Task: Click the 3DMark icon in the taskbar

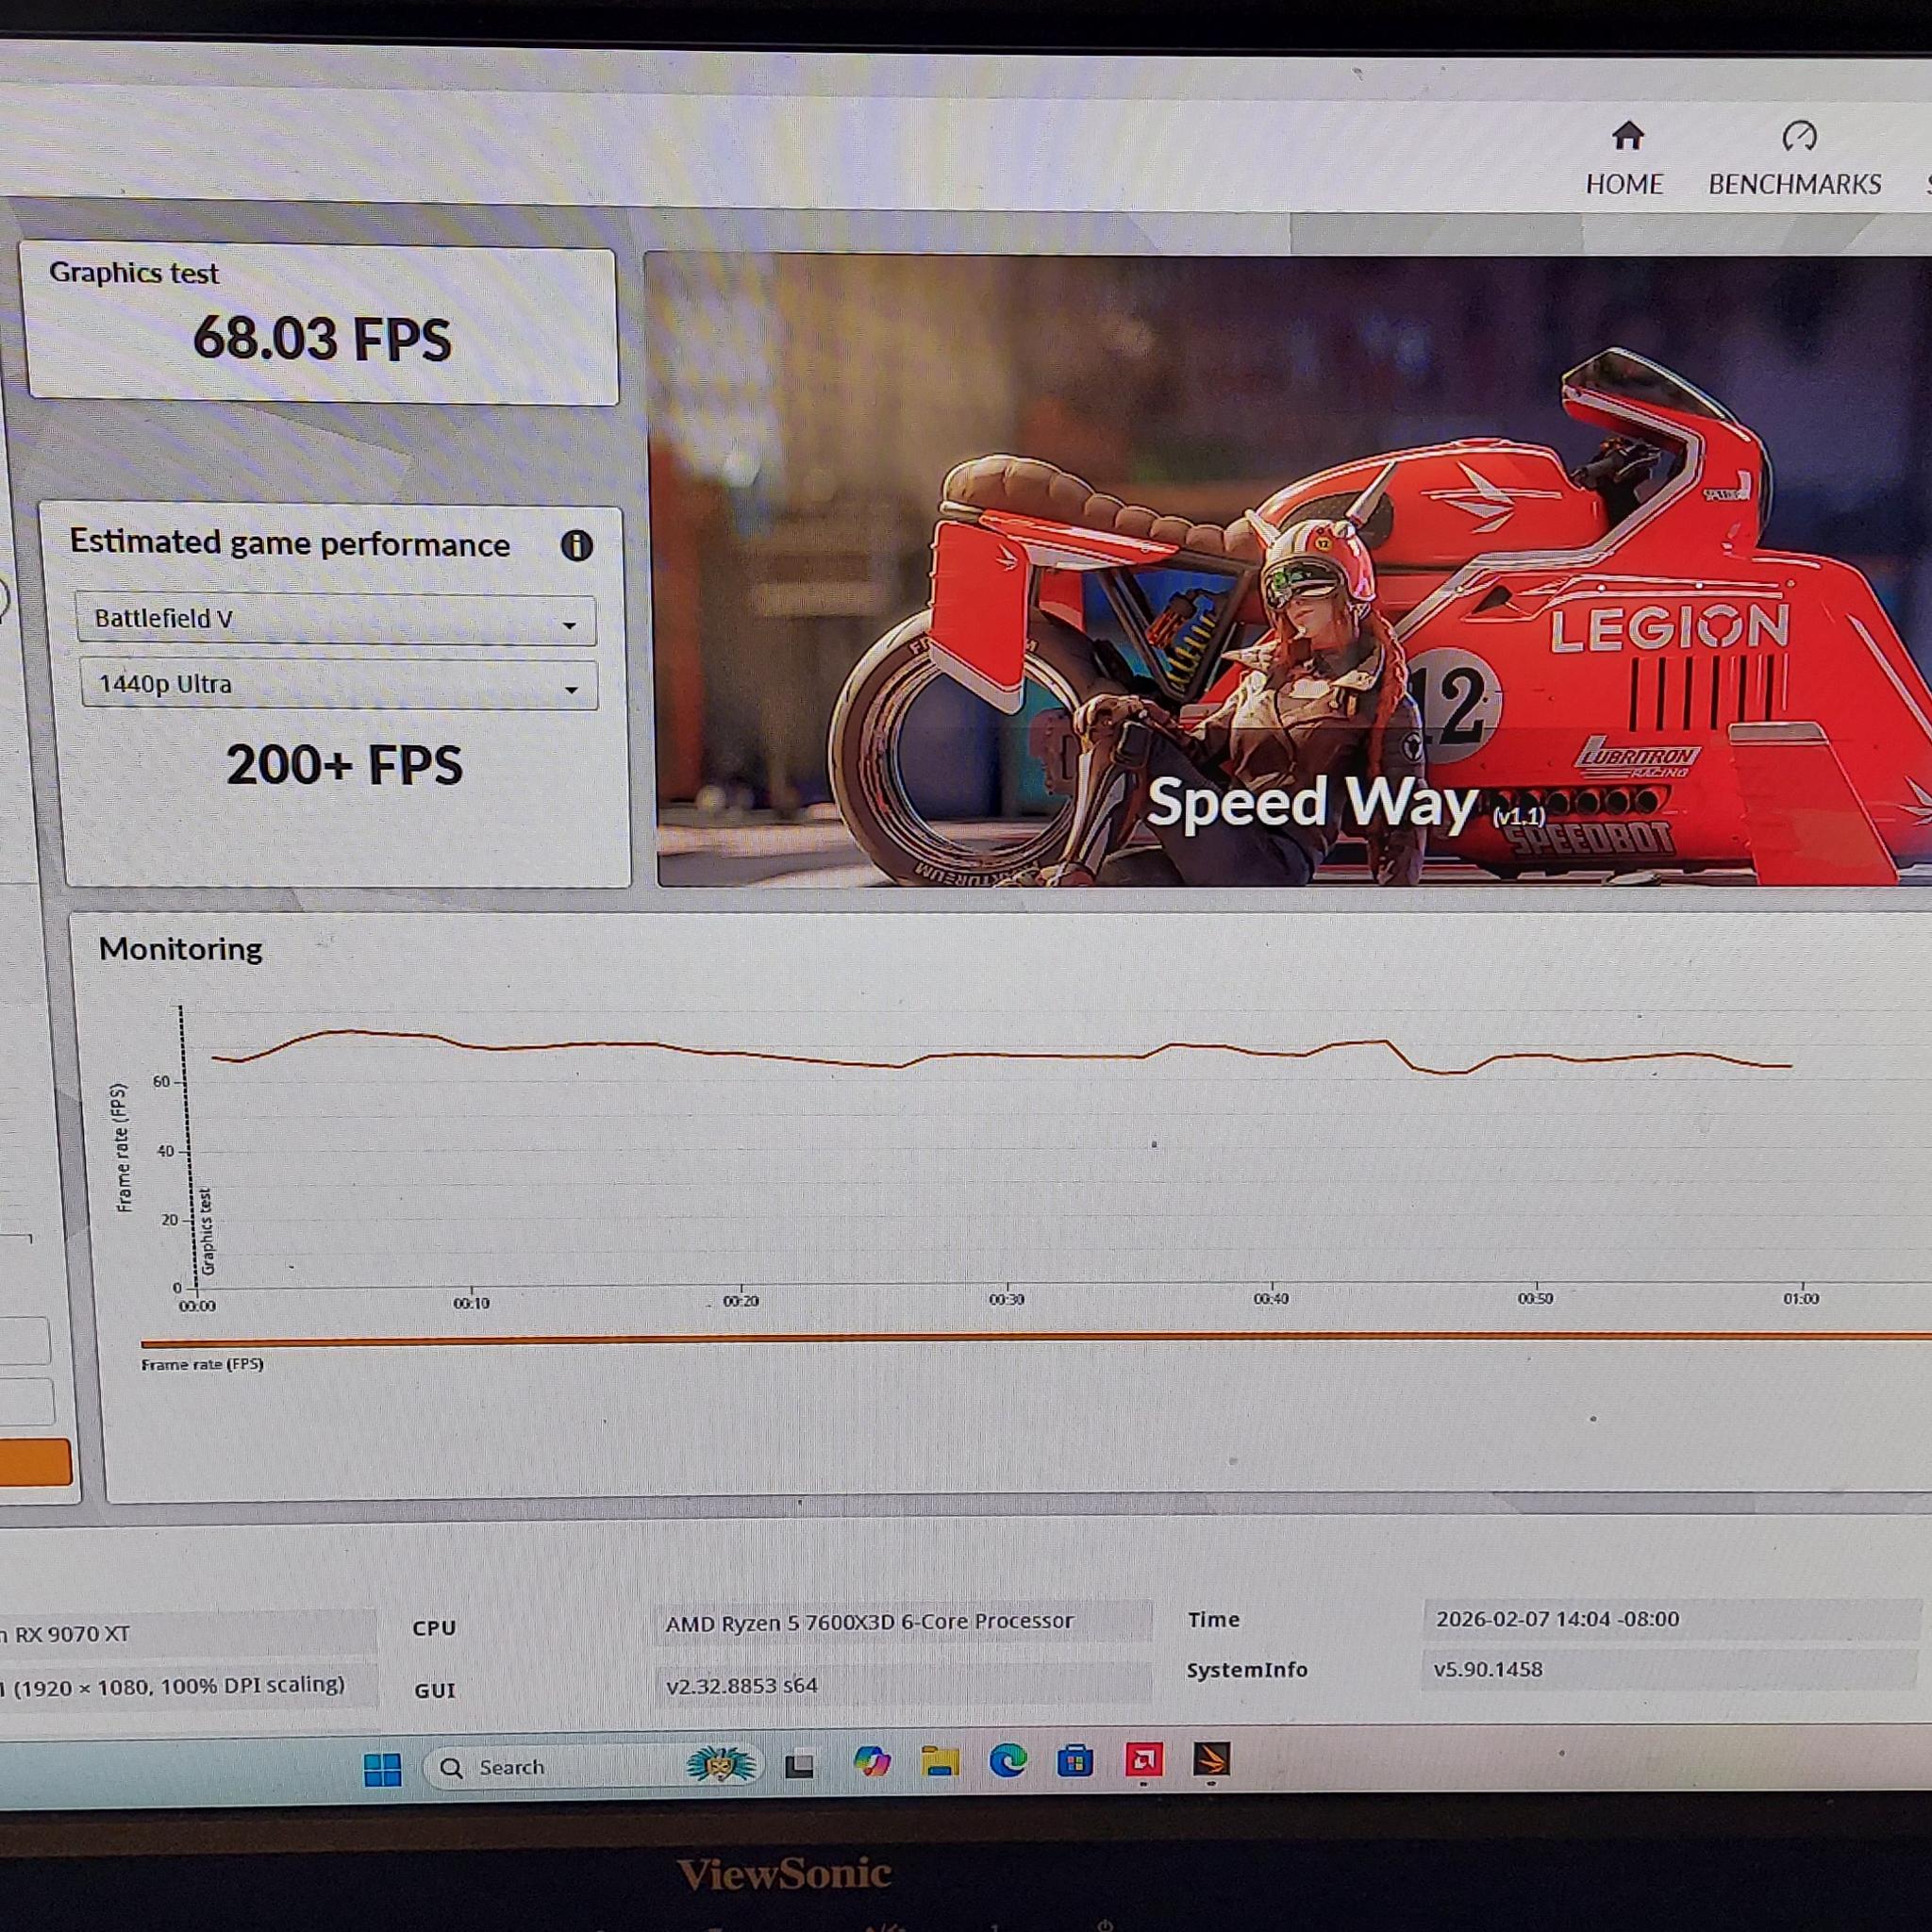Action: coord(1211,1758)
